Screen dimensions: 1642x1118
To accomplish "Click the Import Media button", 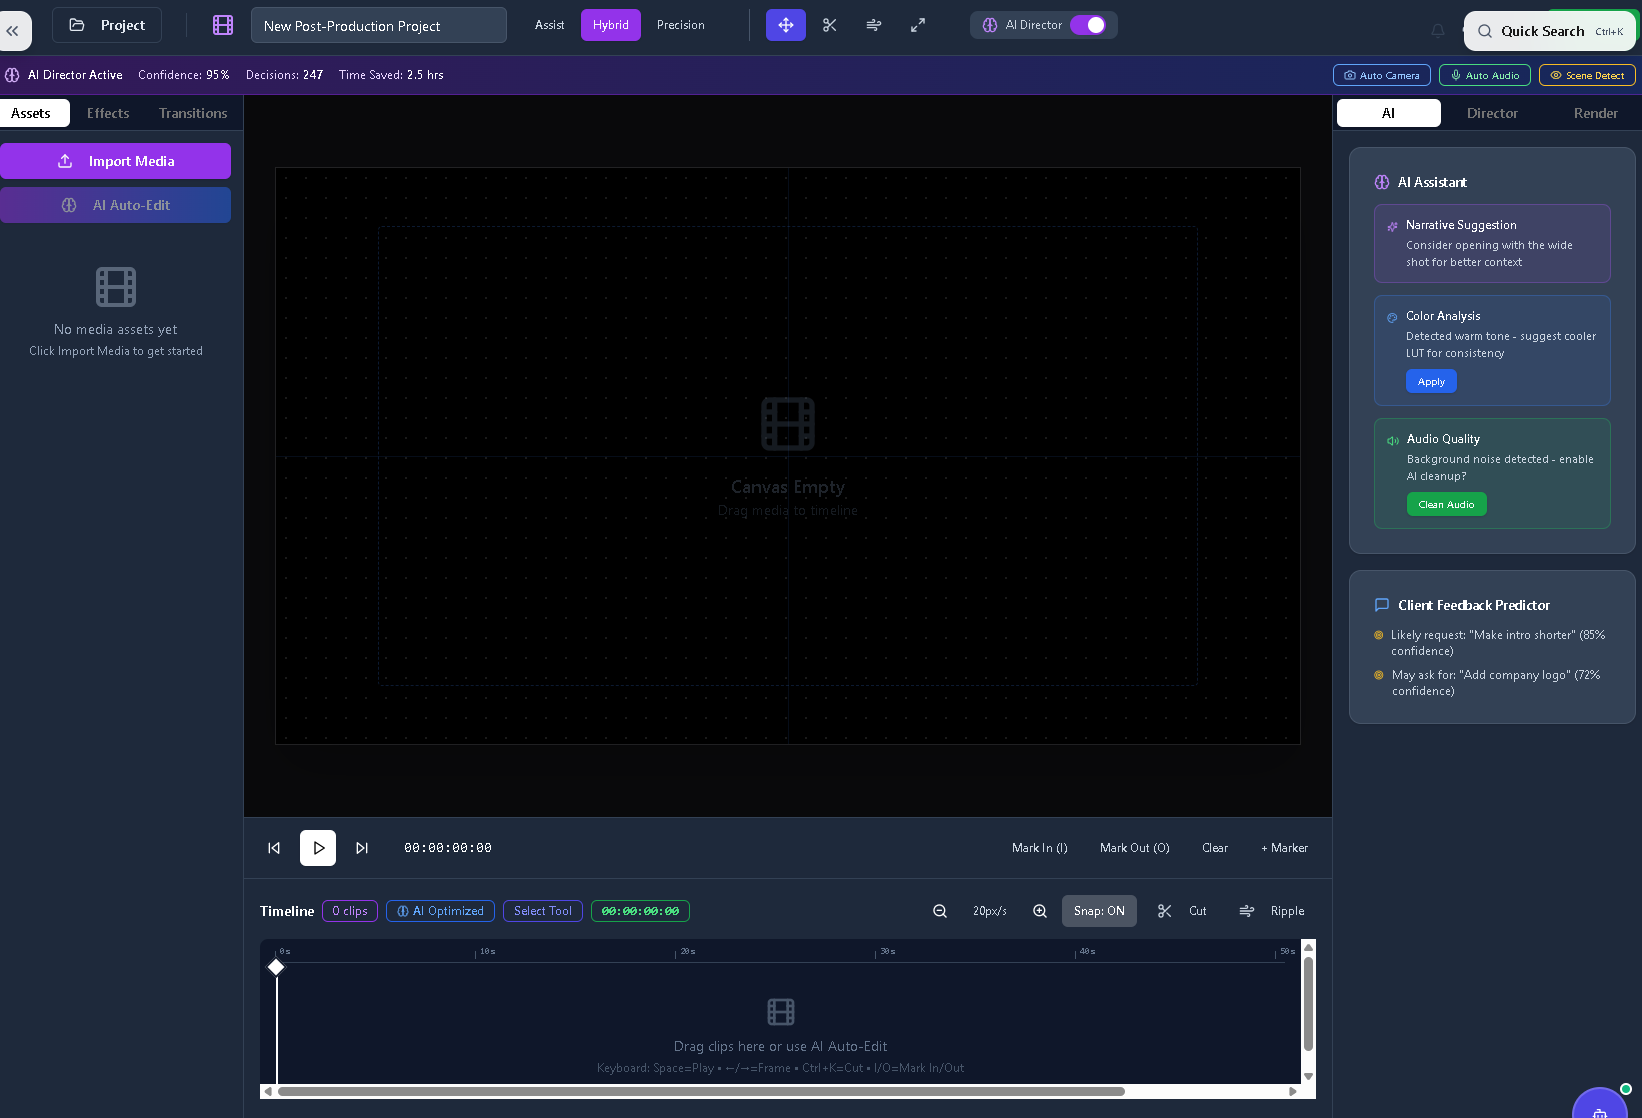I will point(116,161).
